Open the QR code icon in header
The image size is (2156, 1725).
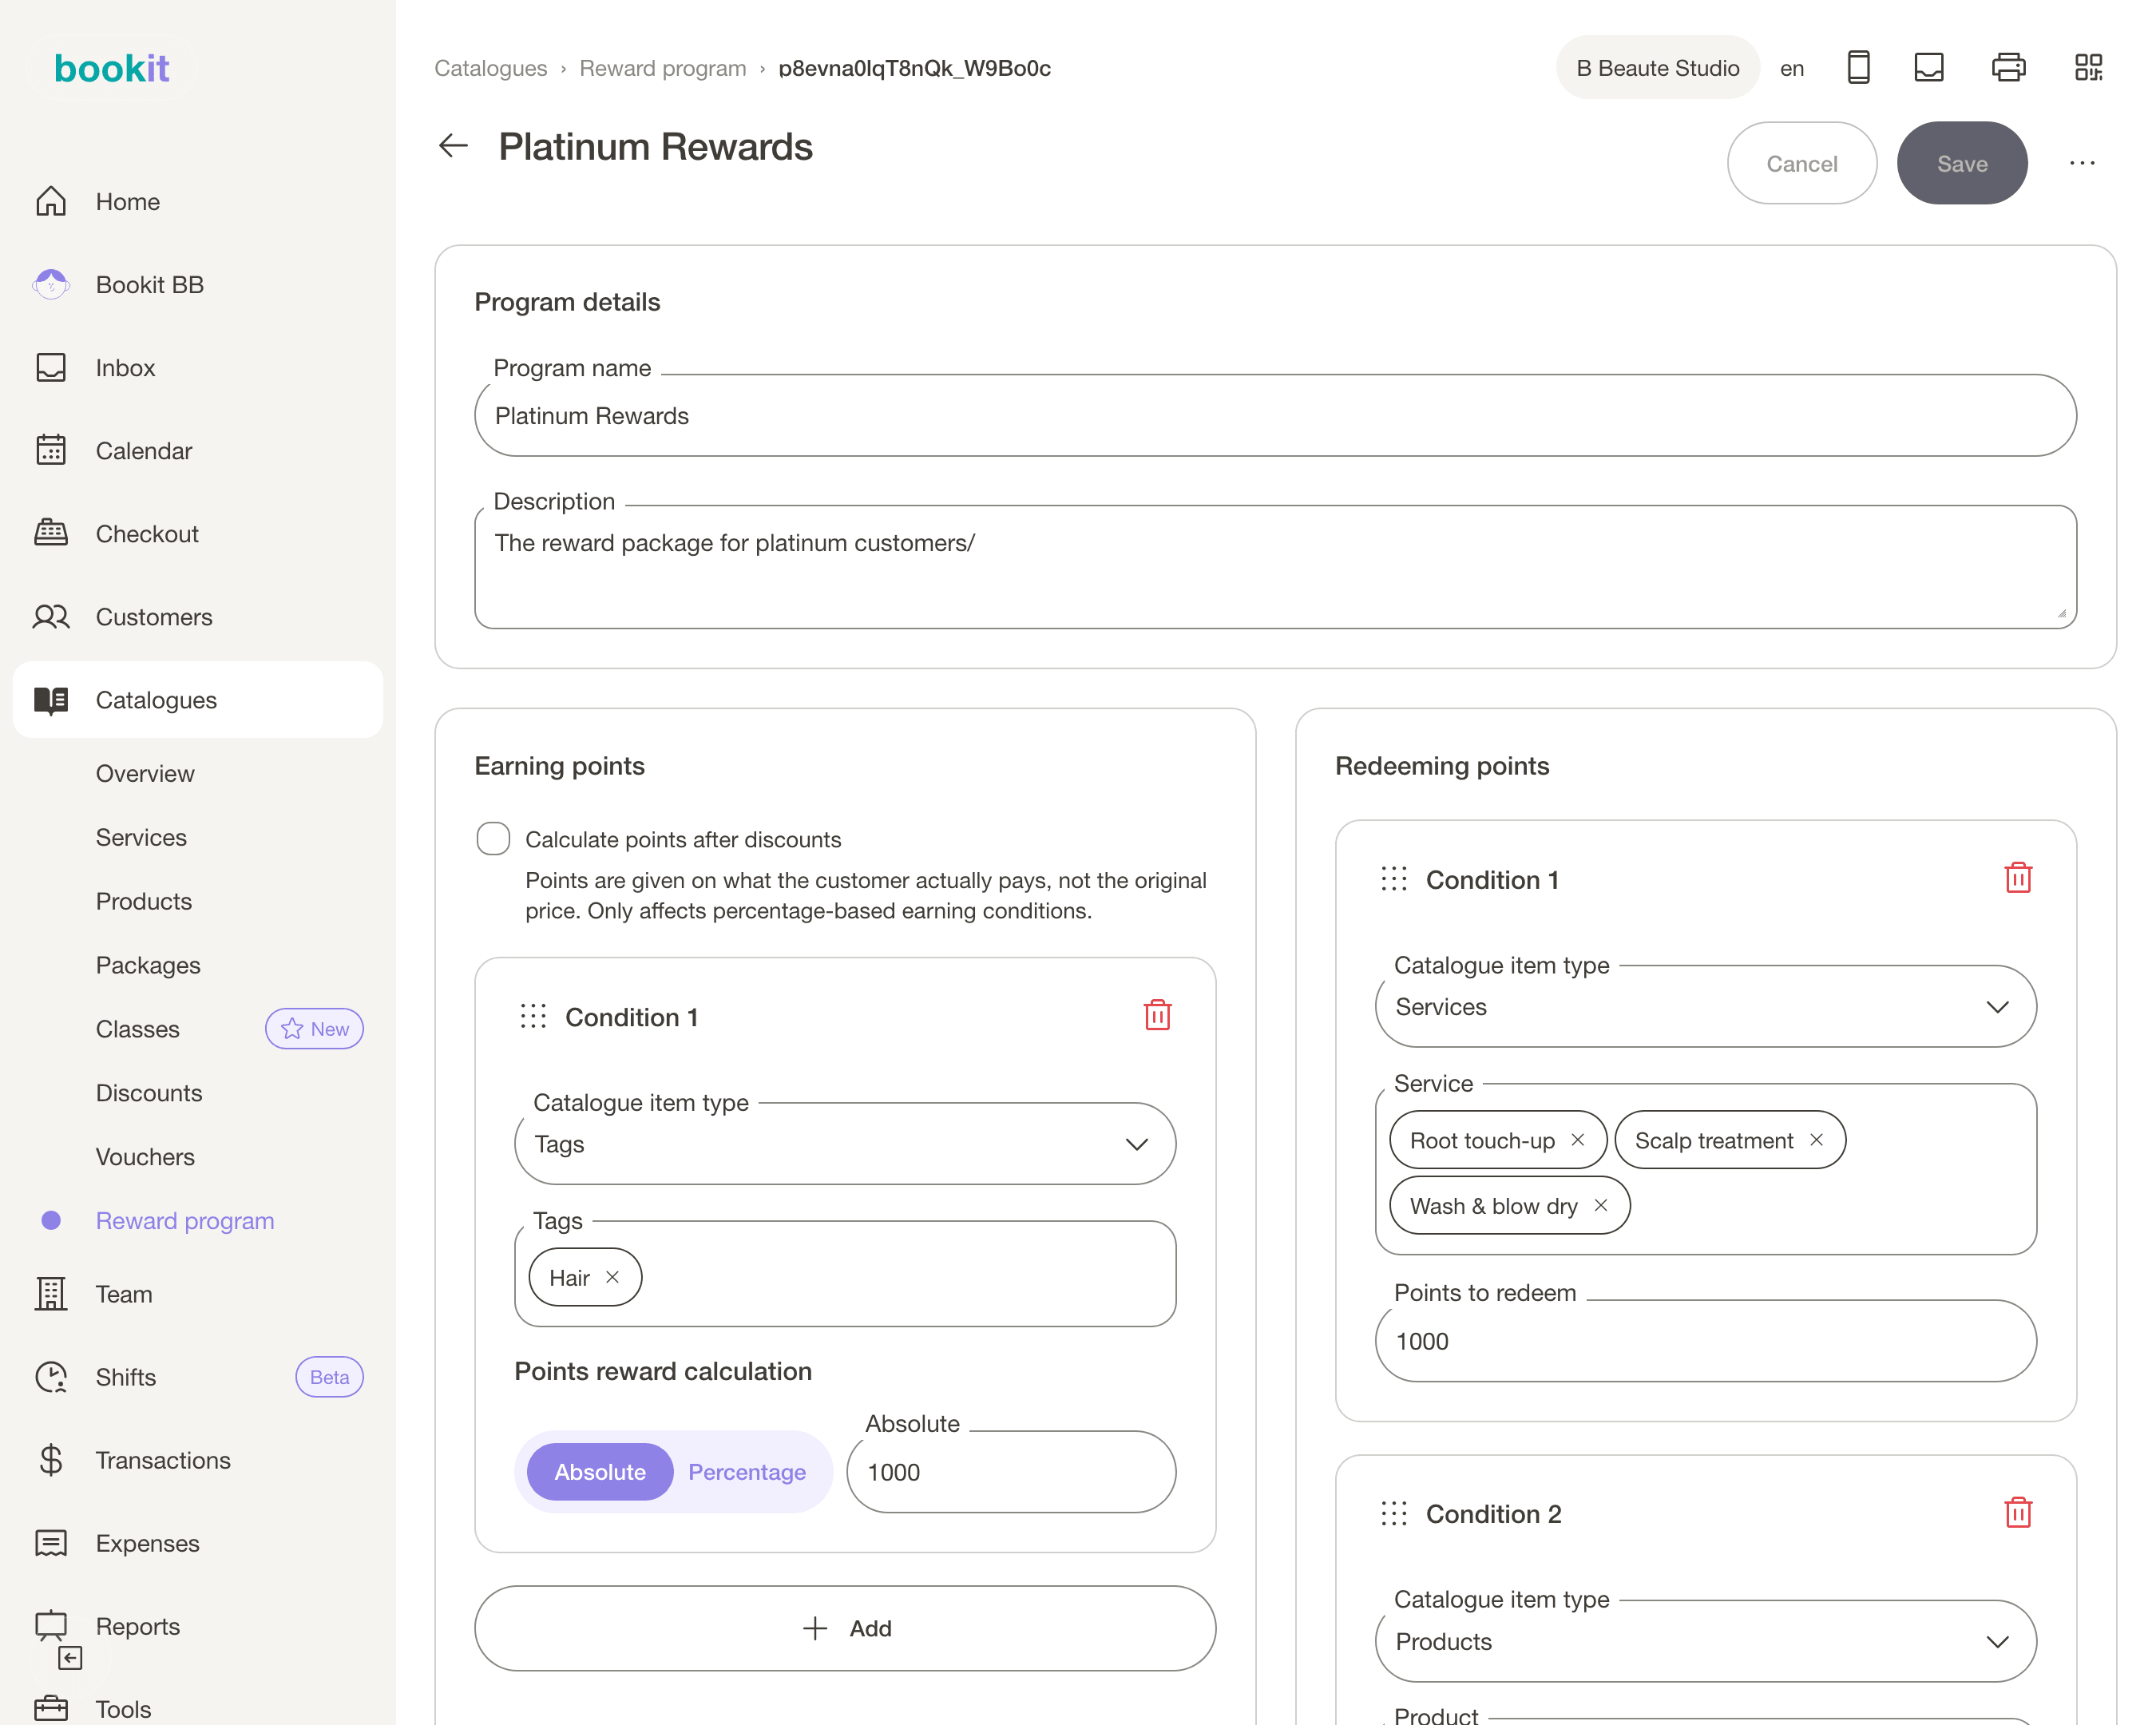tap(2088, 68)
